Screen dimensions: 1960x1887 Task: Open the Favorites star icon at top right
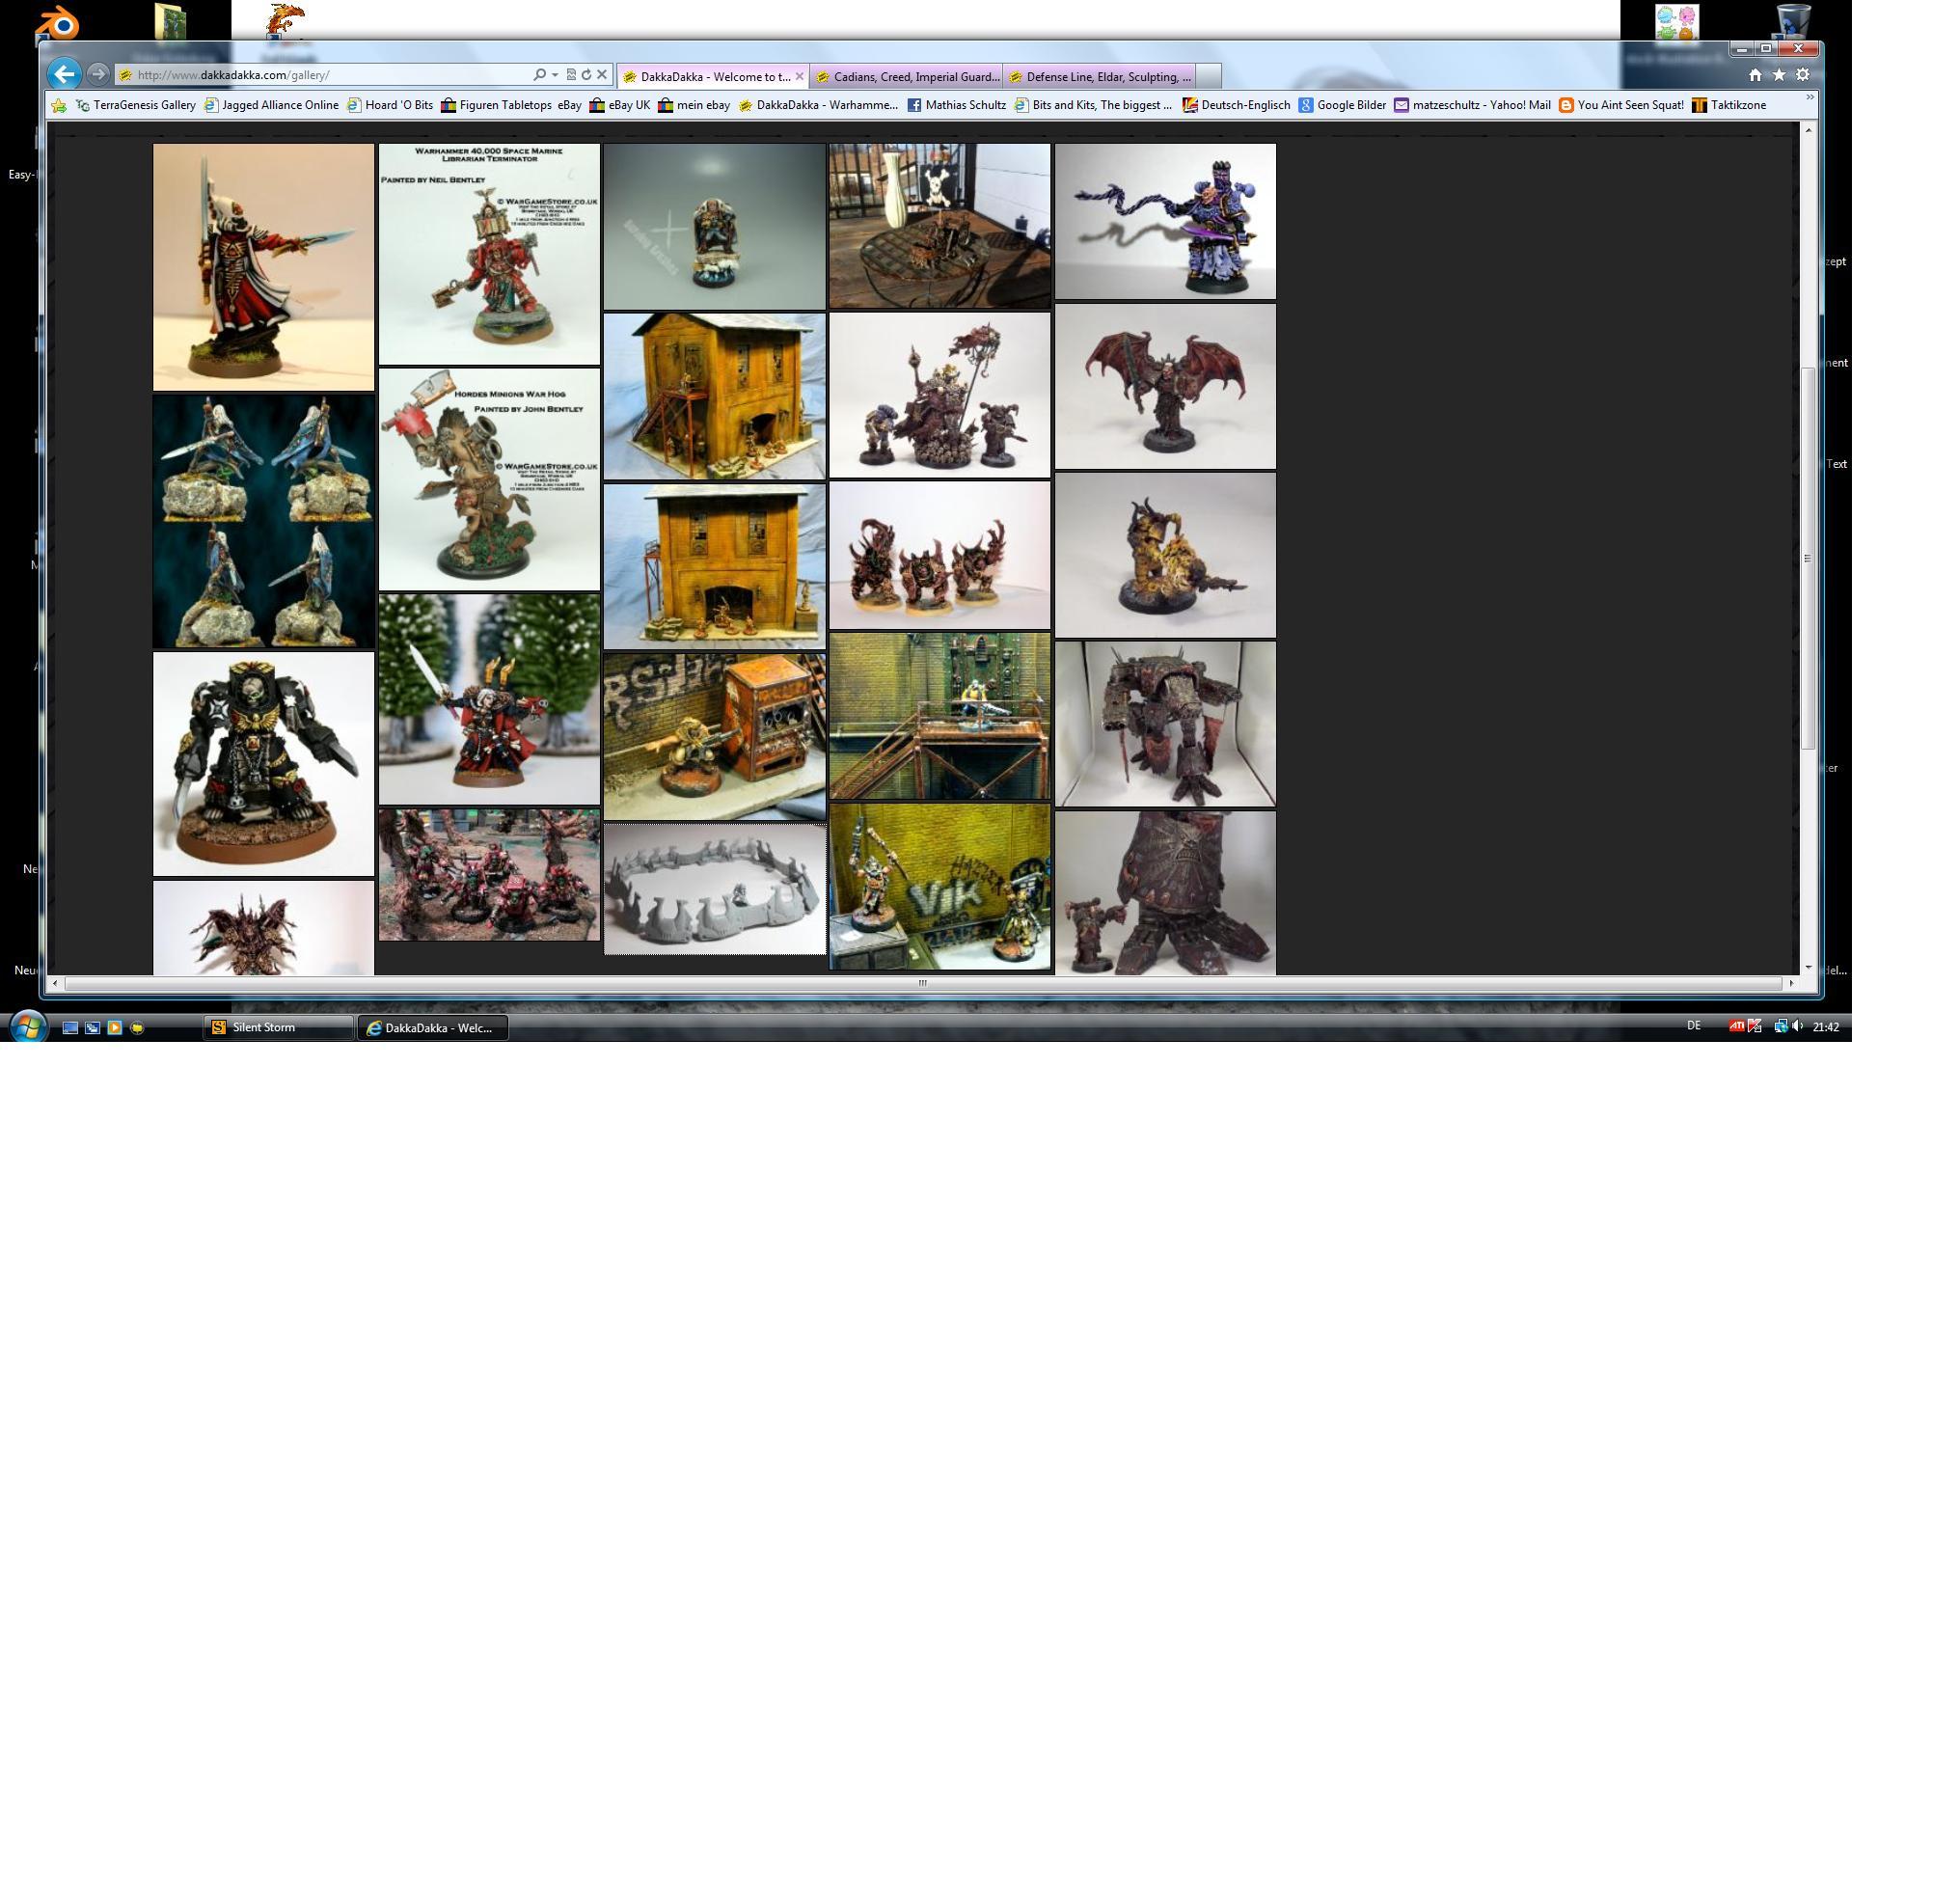(1779, 75)
